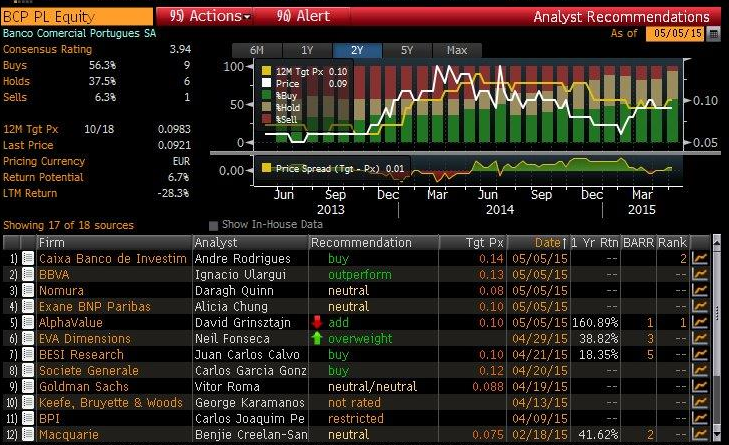Click the white Price legend swatch
This screenshot has height=445, width=729.
(266, 83)
